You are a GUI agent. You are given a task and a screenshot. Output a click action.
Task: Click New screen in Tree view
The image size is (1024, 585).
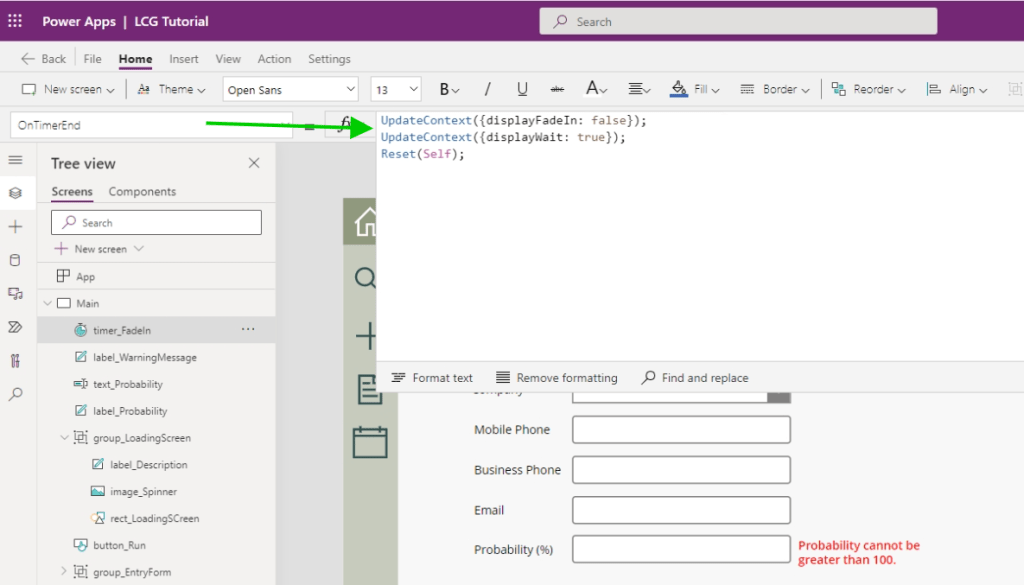click(x=99, y=249)
